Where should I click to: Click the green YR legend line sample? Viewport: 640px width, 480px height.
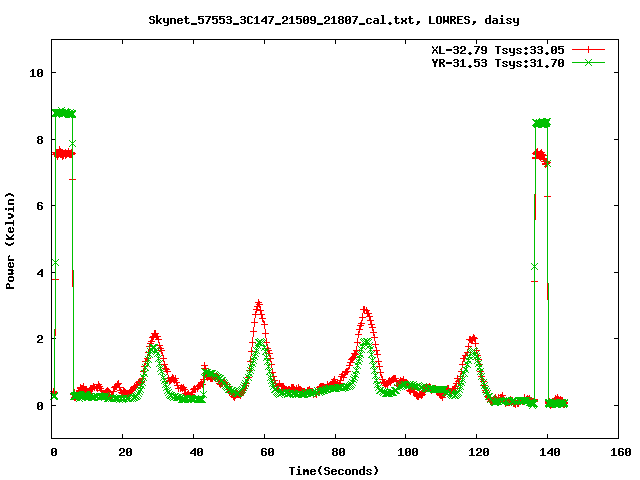coord(588,62)
